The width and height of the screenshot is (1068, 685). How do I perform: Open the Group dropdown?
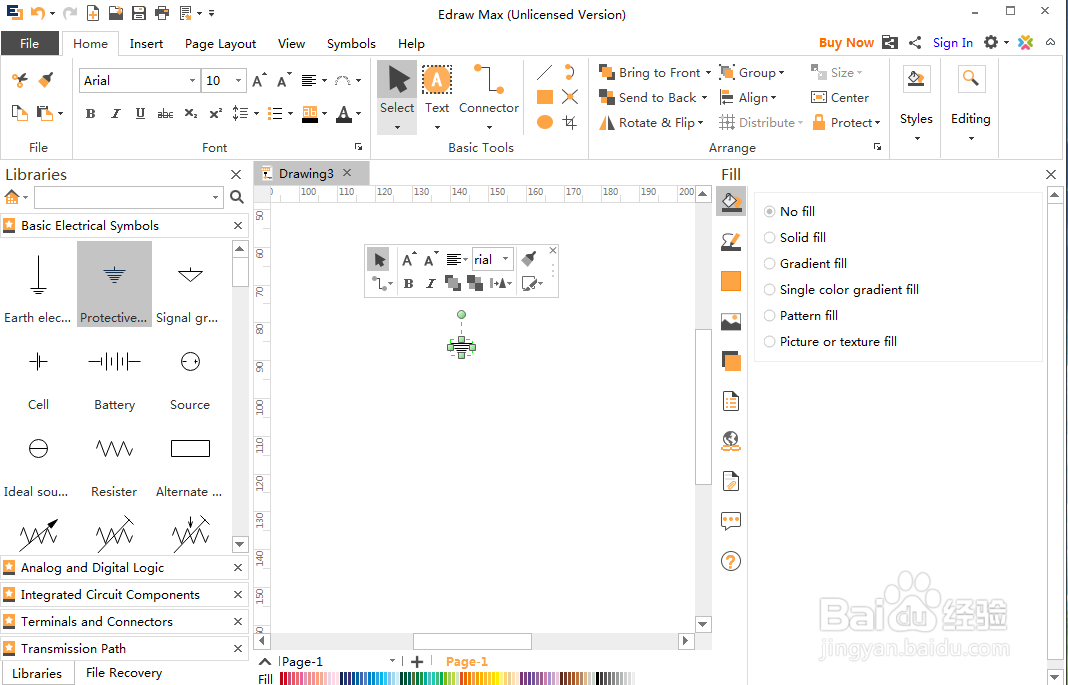[x=752, y=72]
